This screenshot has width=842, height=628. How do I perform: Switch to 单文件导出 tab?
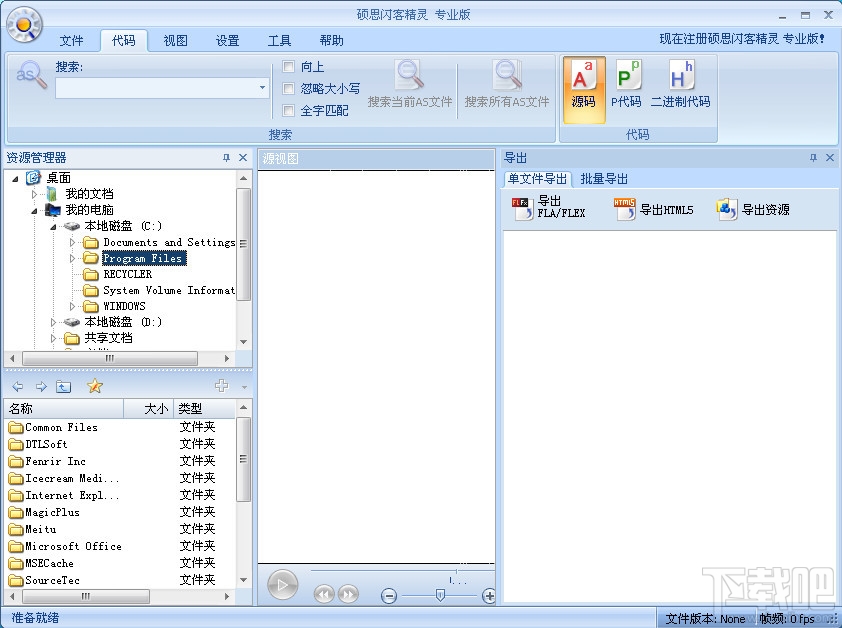click(x=538, y=179)
